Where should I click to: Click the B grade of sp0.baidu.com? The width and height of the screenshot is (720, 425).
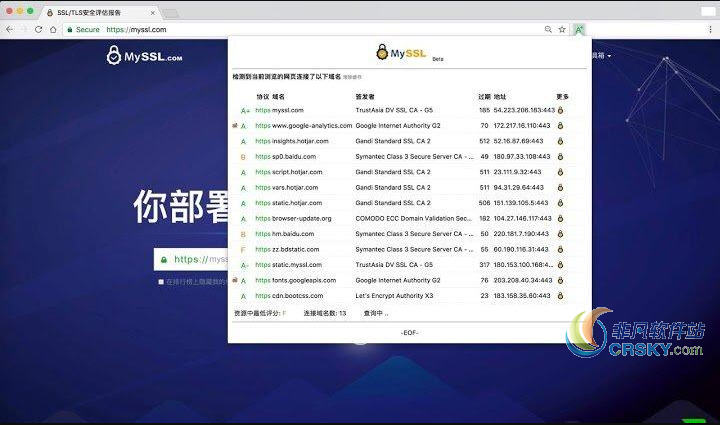coord(243,157)
